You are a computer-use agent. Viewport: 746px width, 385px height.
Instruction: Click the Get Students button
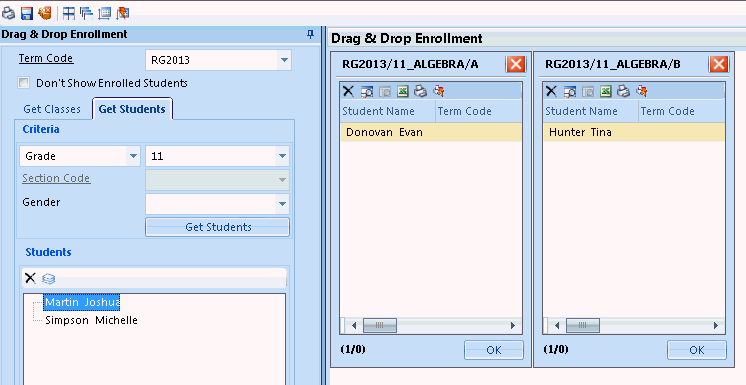[x=217, y=227]
